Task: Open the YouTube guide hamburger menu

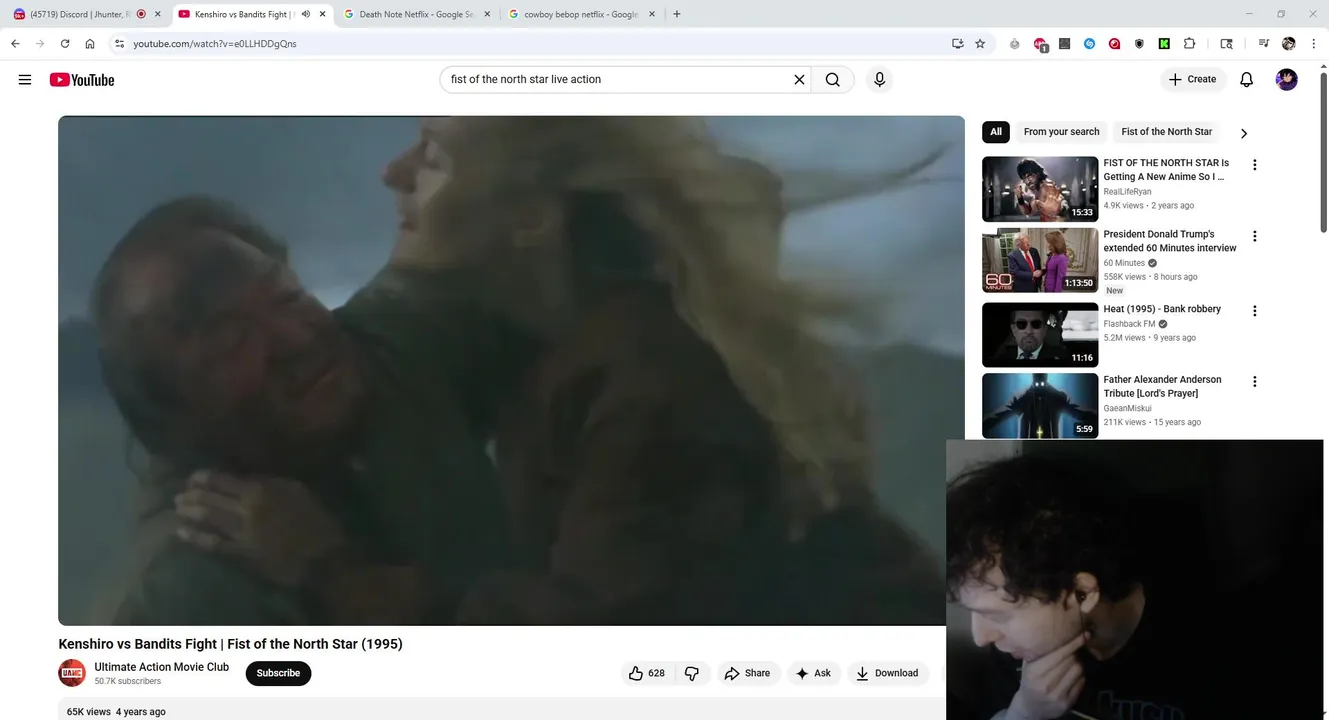Action: [x=25, y=80]
